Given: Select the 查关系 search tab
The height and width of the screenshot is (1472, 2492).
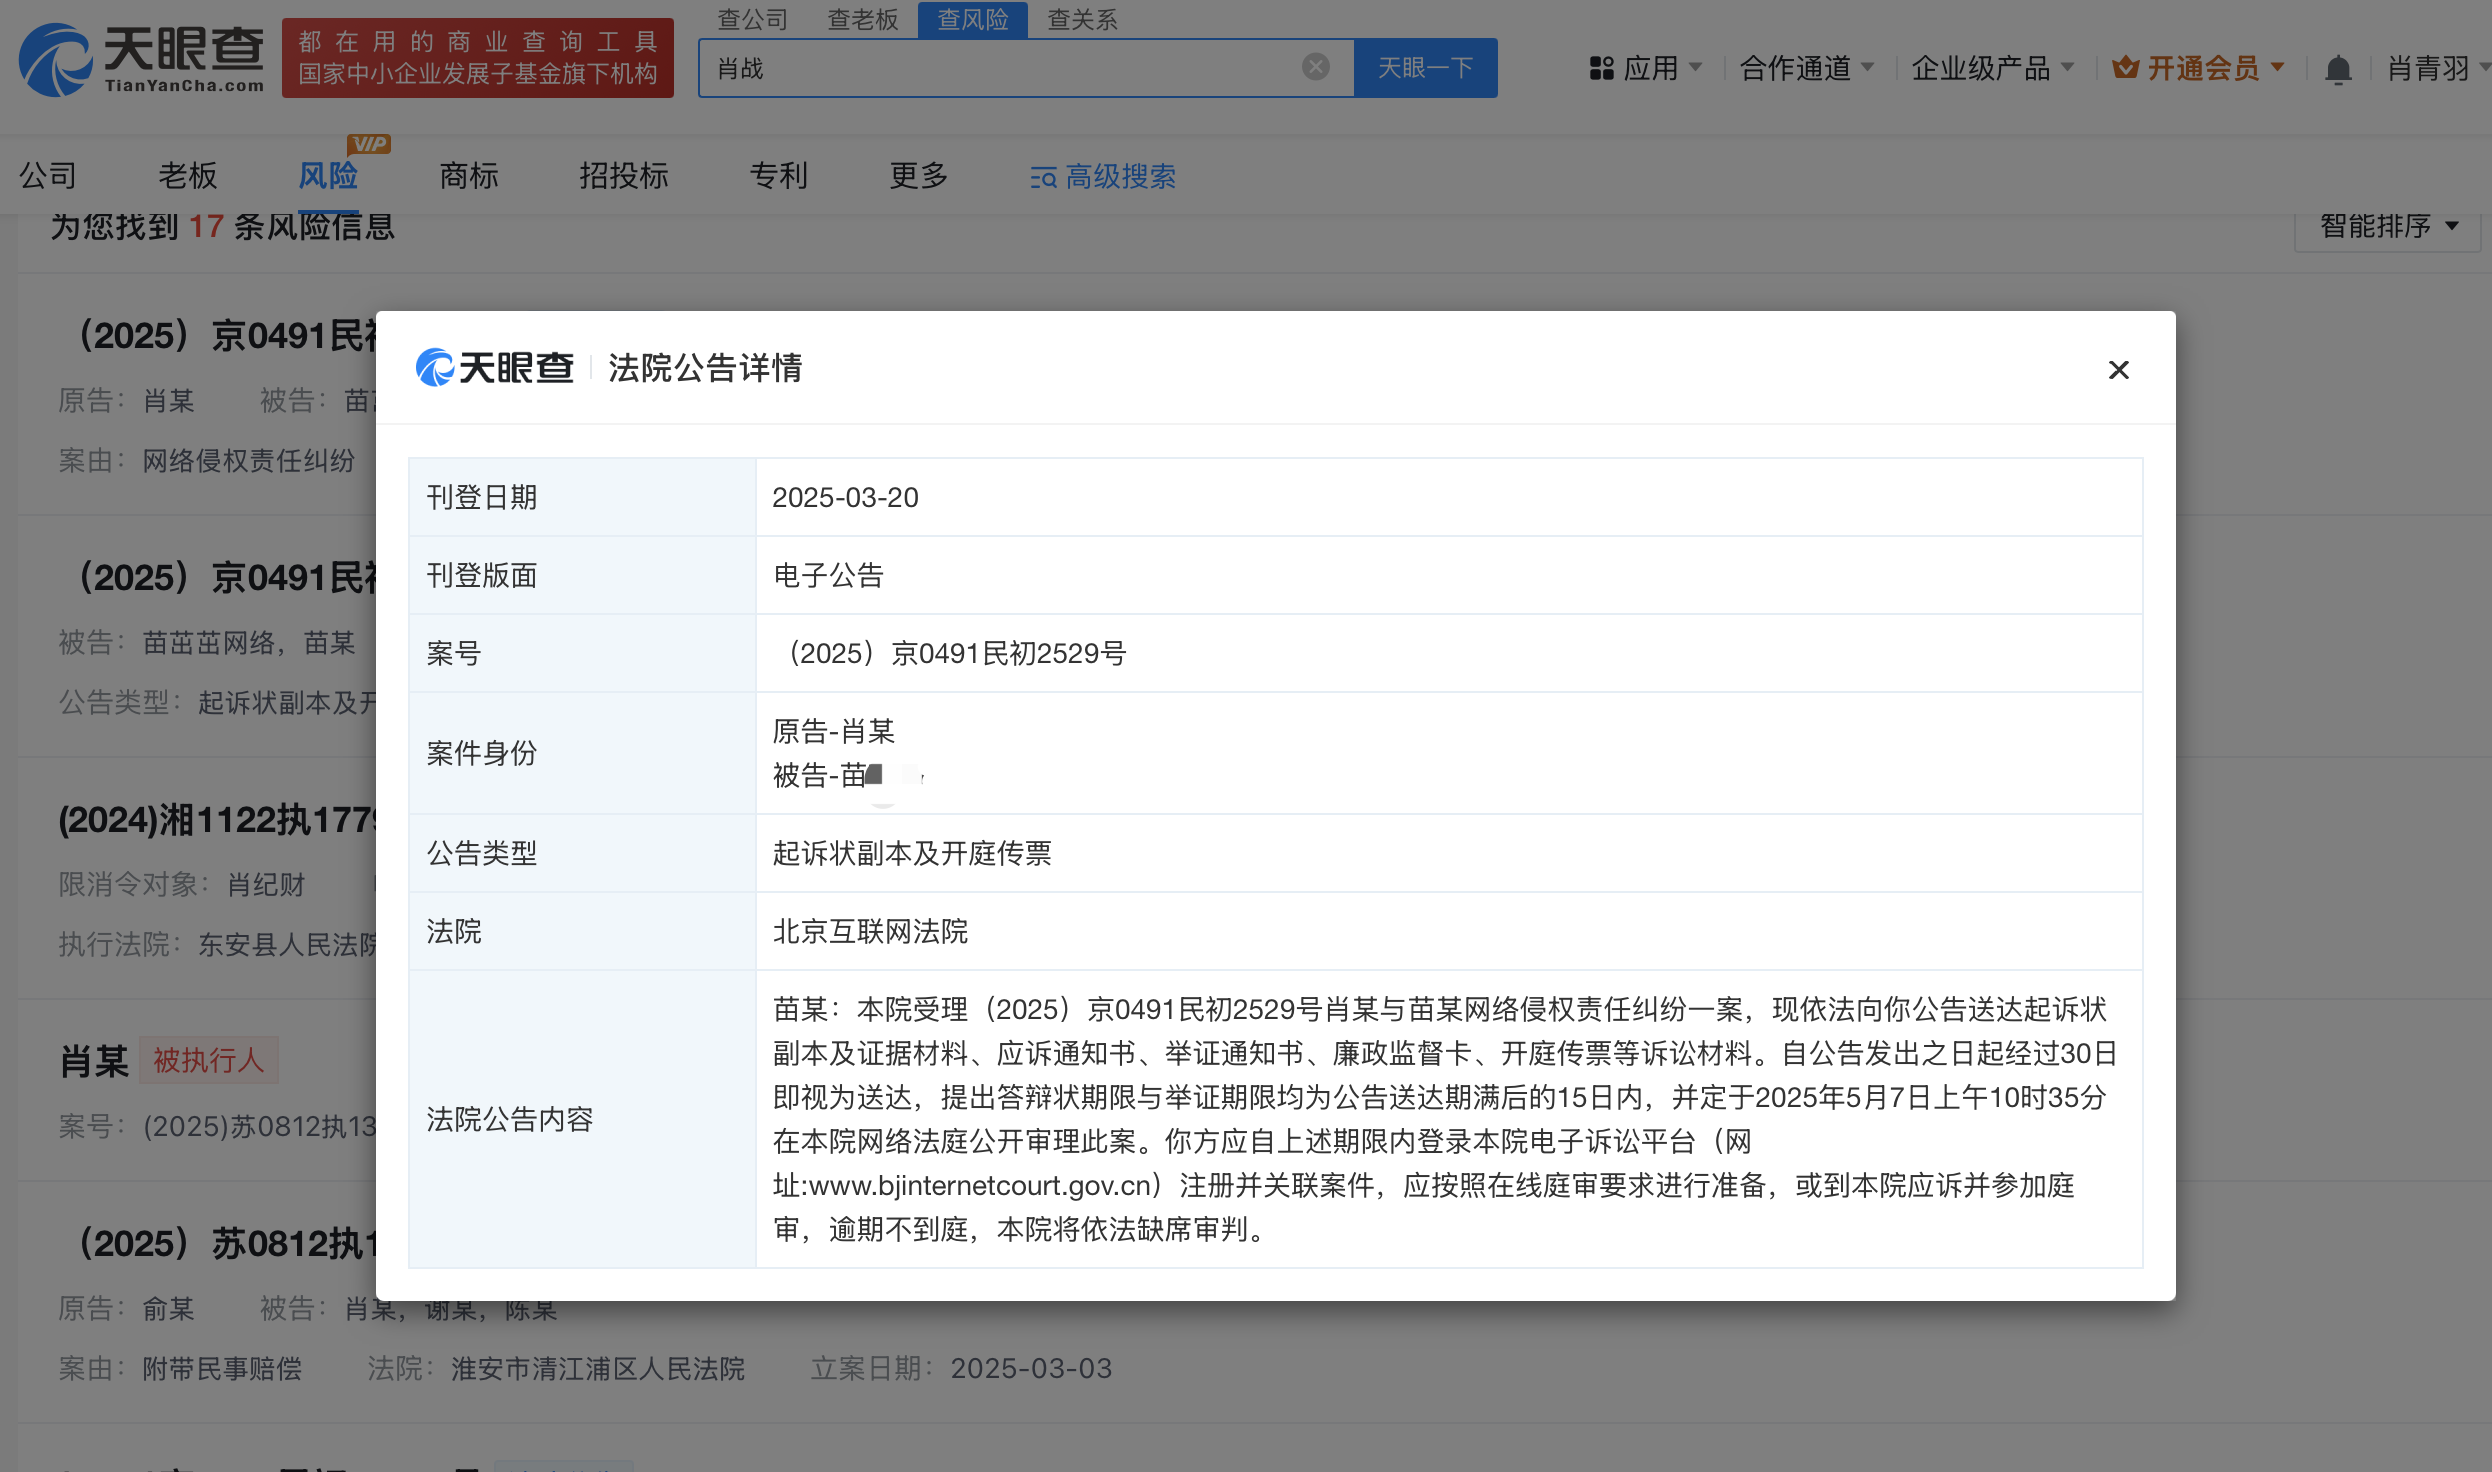Looking at the screenshot, I should [x=1082, y=19].
